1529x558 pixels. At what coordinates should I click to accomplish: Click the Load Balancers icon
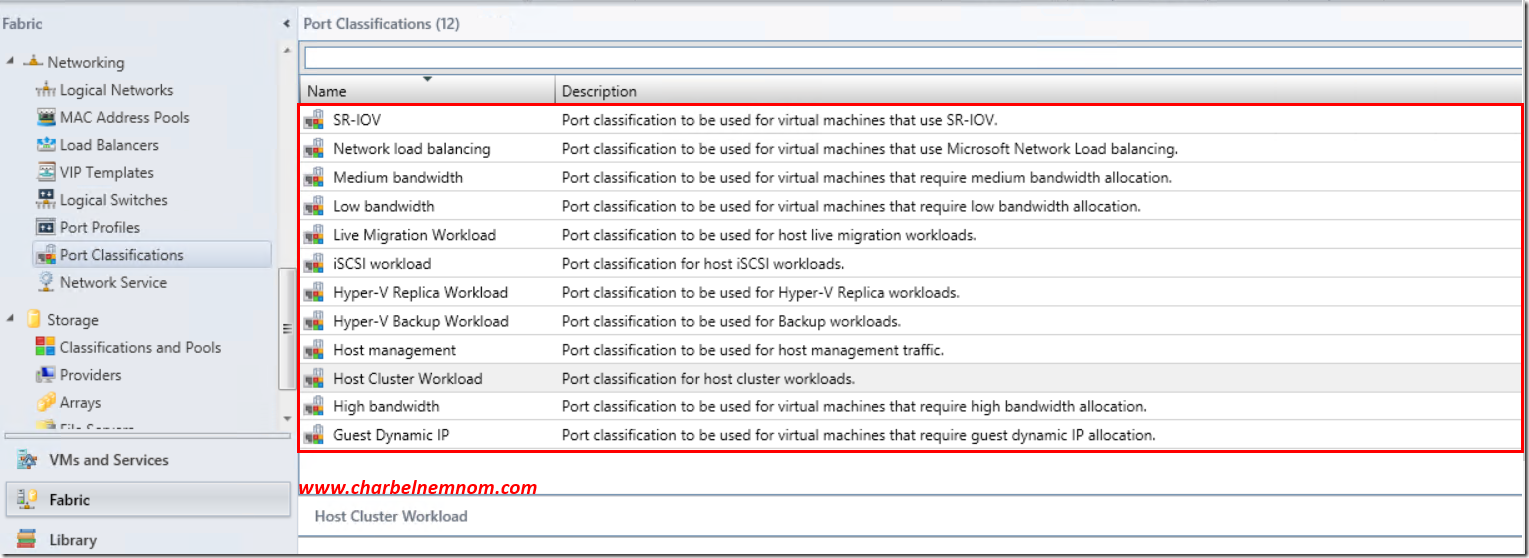click(45, 145)
